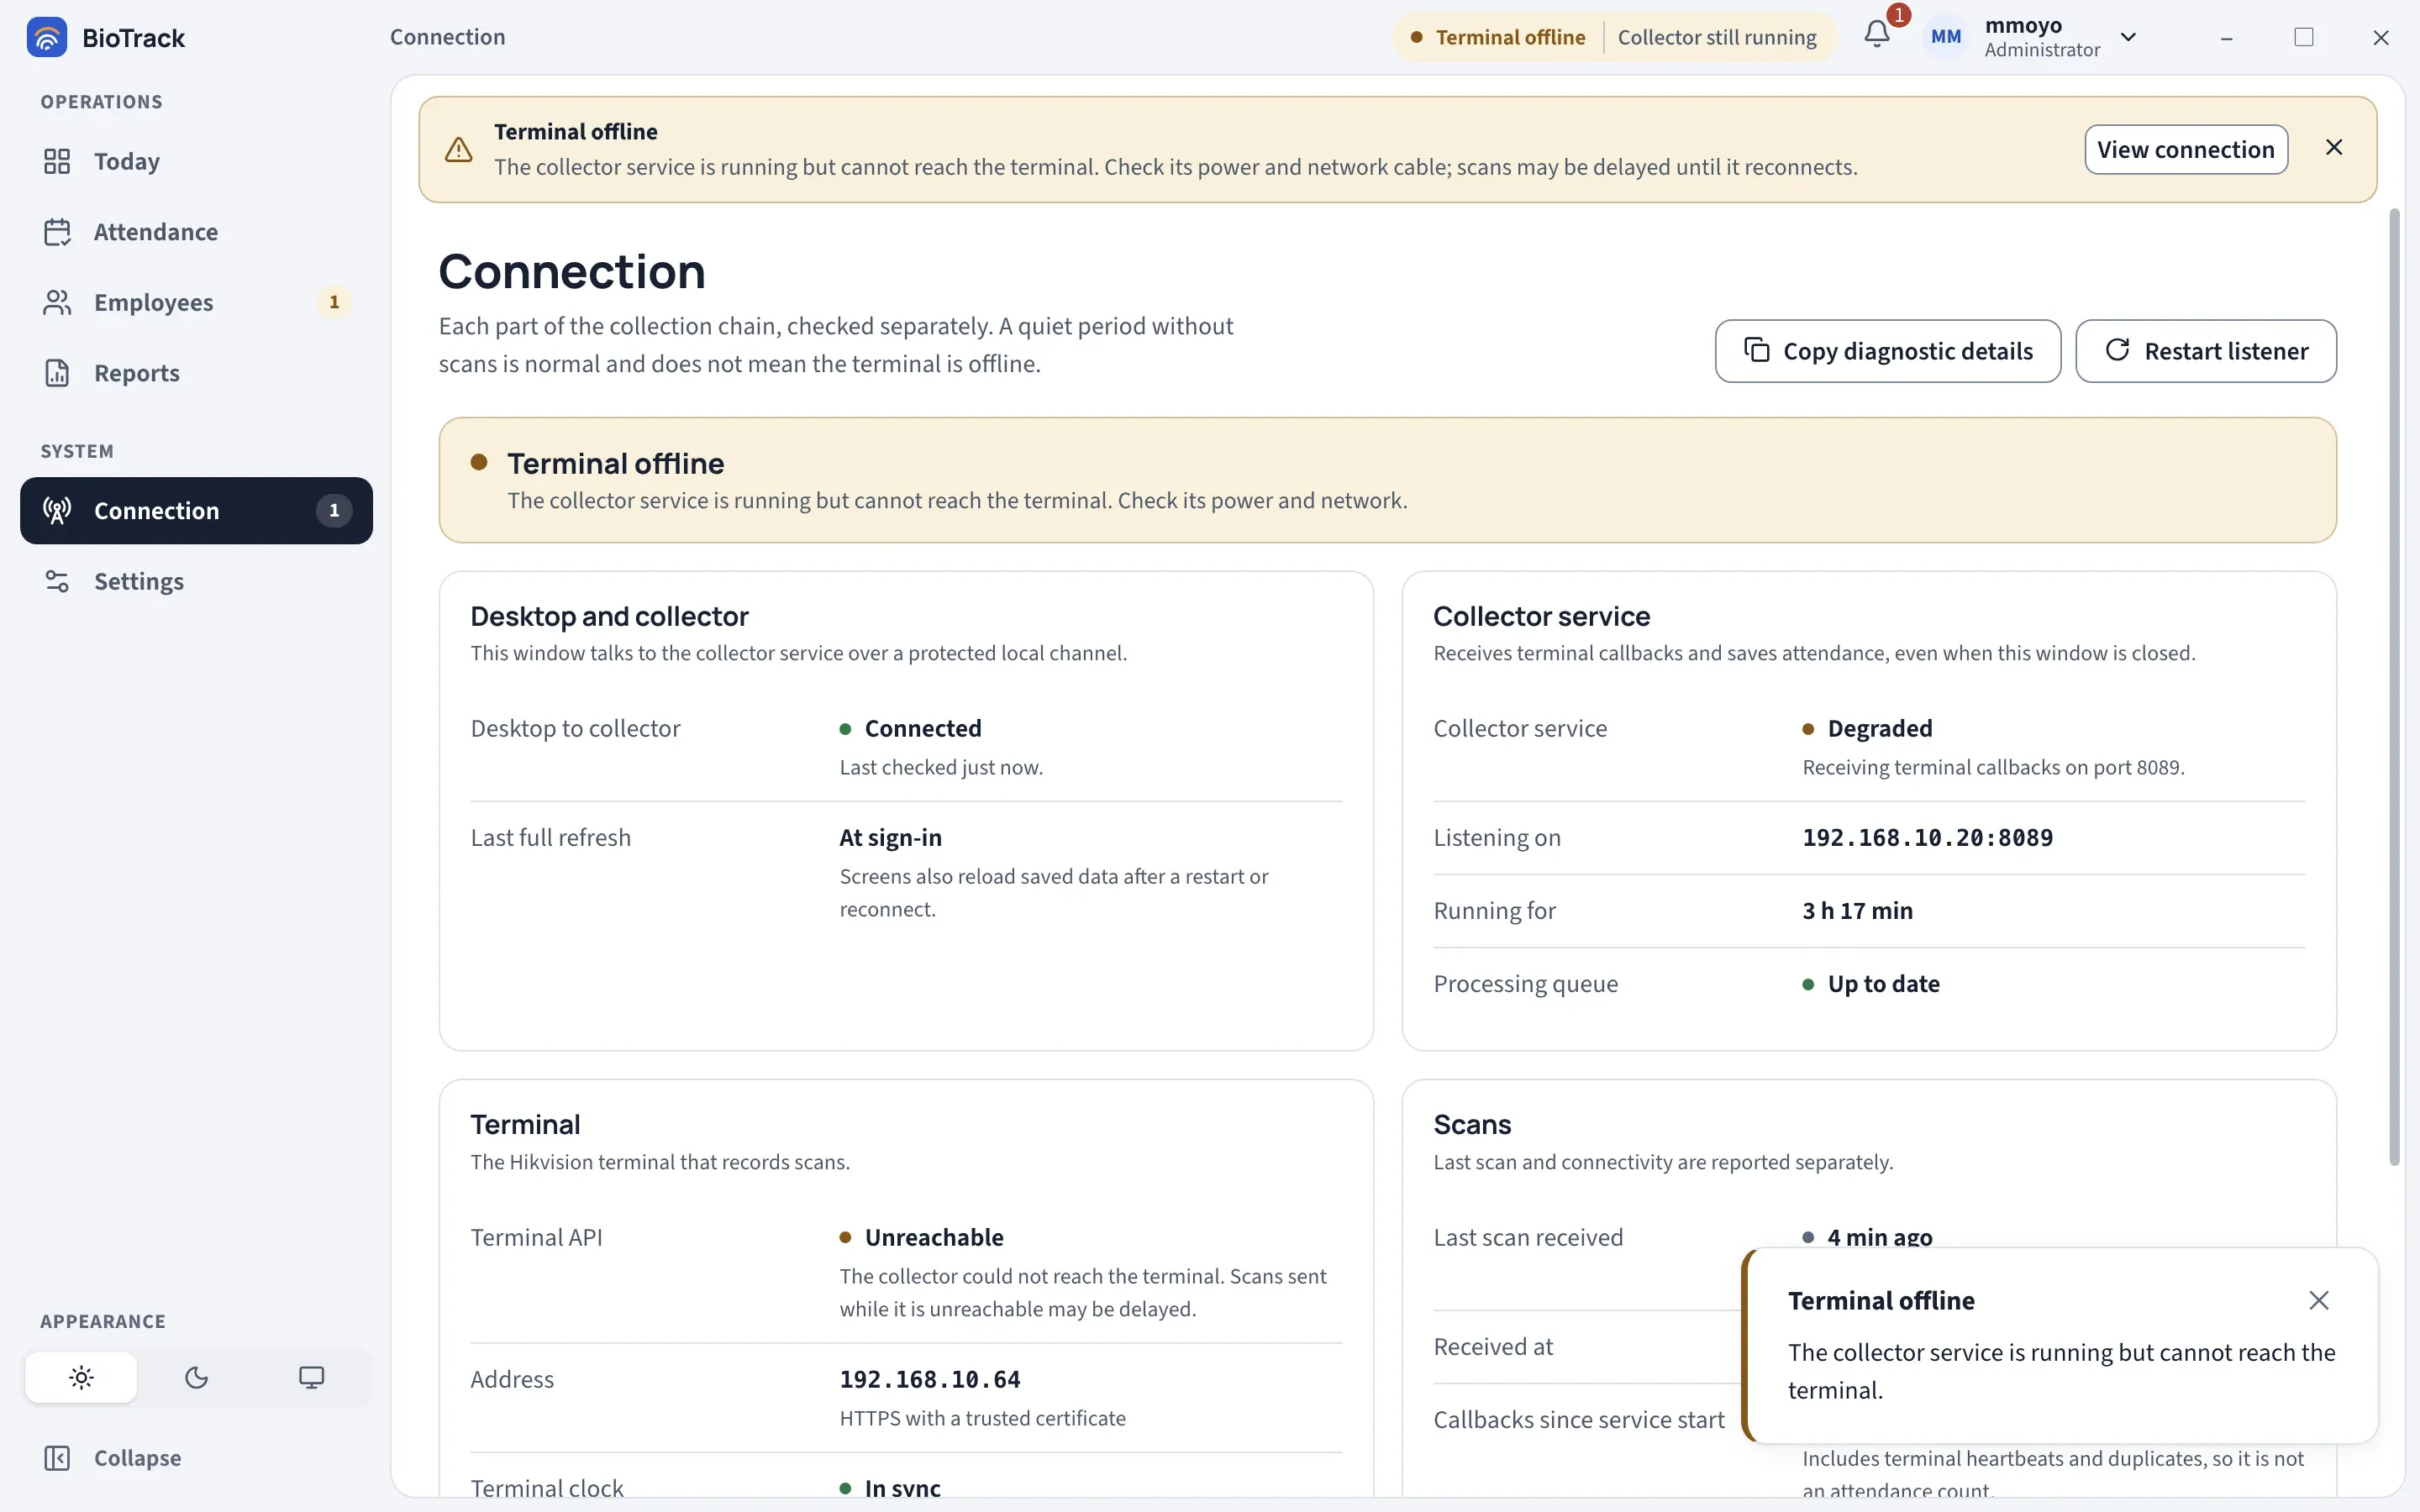Open the Today dashboard
Screen dimensions: 2420x1512
pyautogui.click(x=196, y=161)
